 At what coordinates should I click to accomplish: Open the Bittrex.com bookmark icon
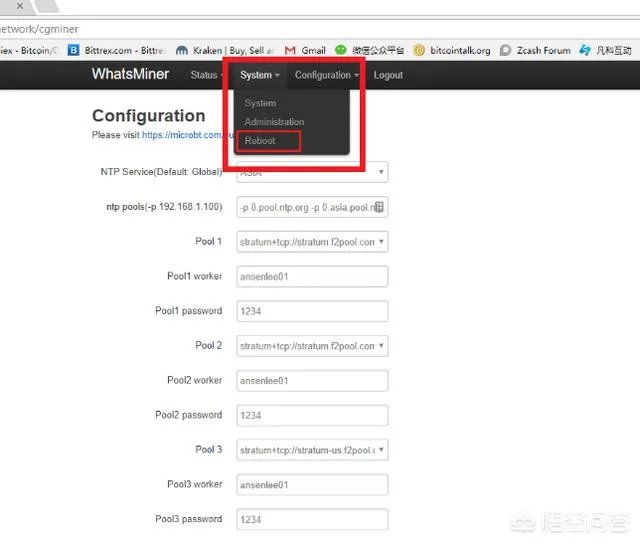pos(73,50)
